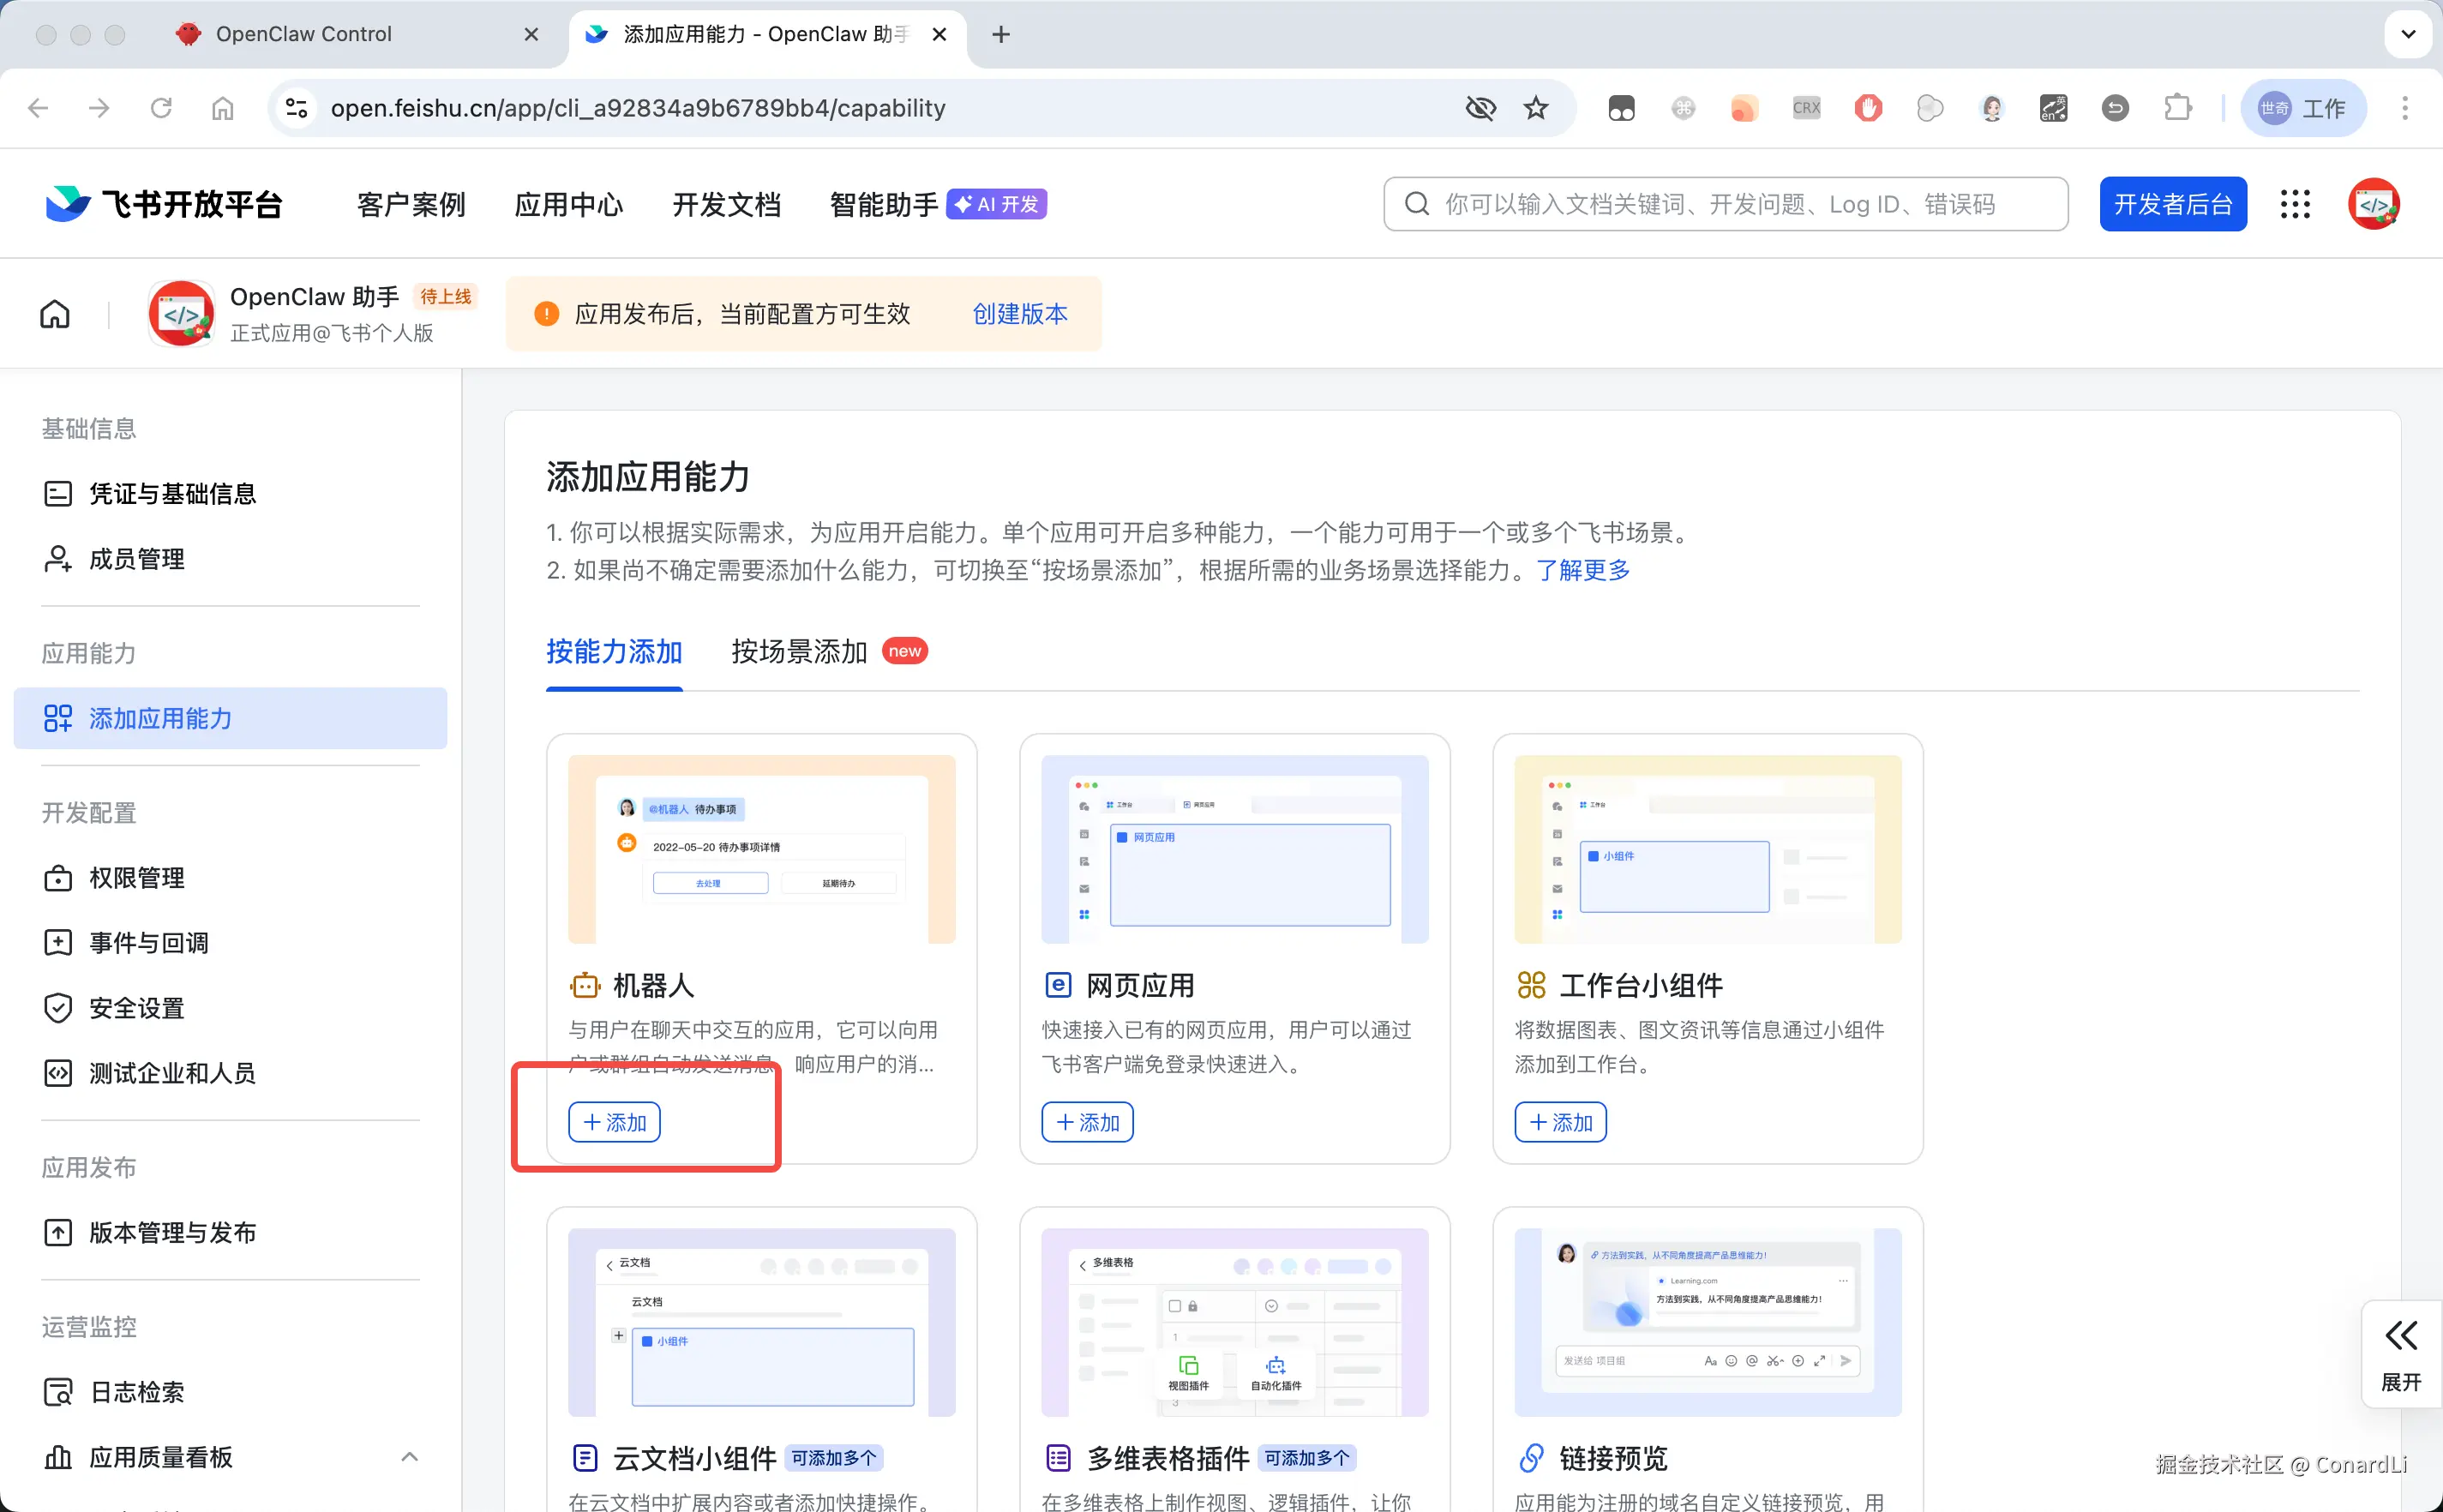Image resolution: width=2443 pixels, height=1512 pixels.
Task: Click the 开发者后台 button
Action: pos(2173,204)
